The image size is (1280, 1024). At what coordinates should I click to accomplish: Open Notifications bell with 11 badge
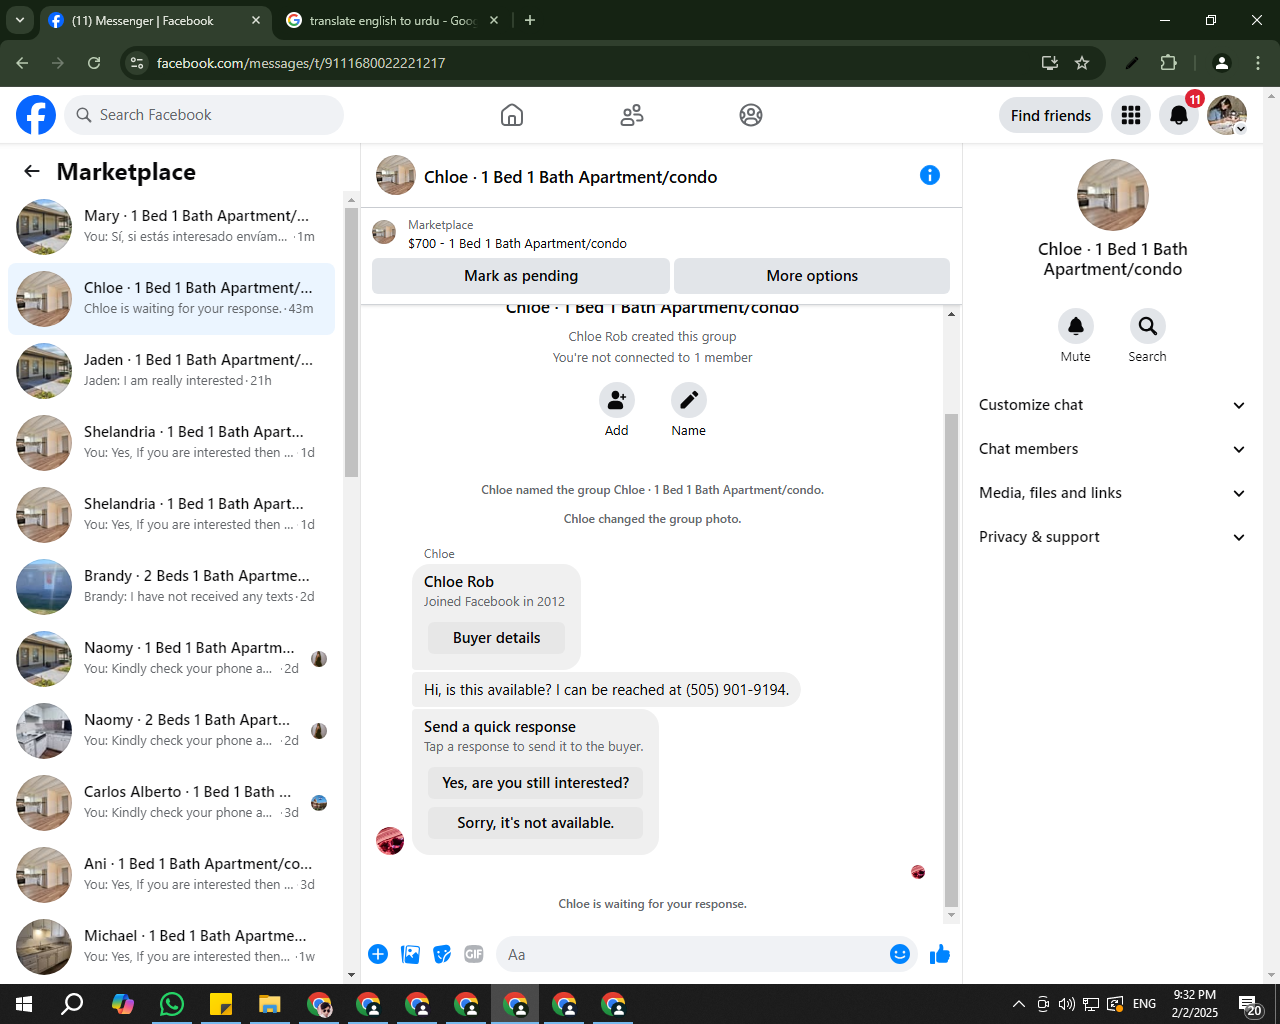pyautogui.click(x=1179, y=115)
